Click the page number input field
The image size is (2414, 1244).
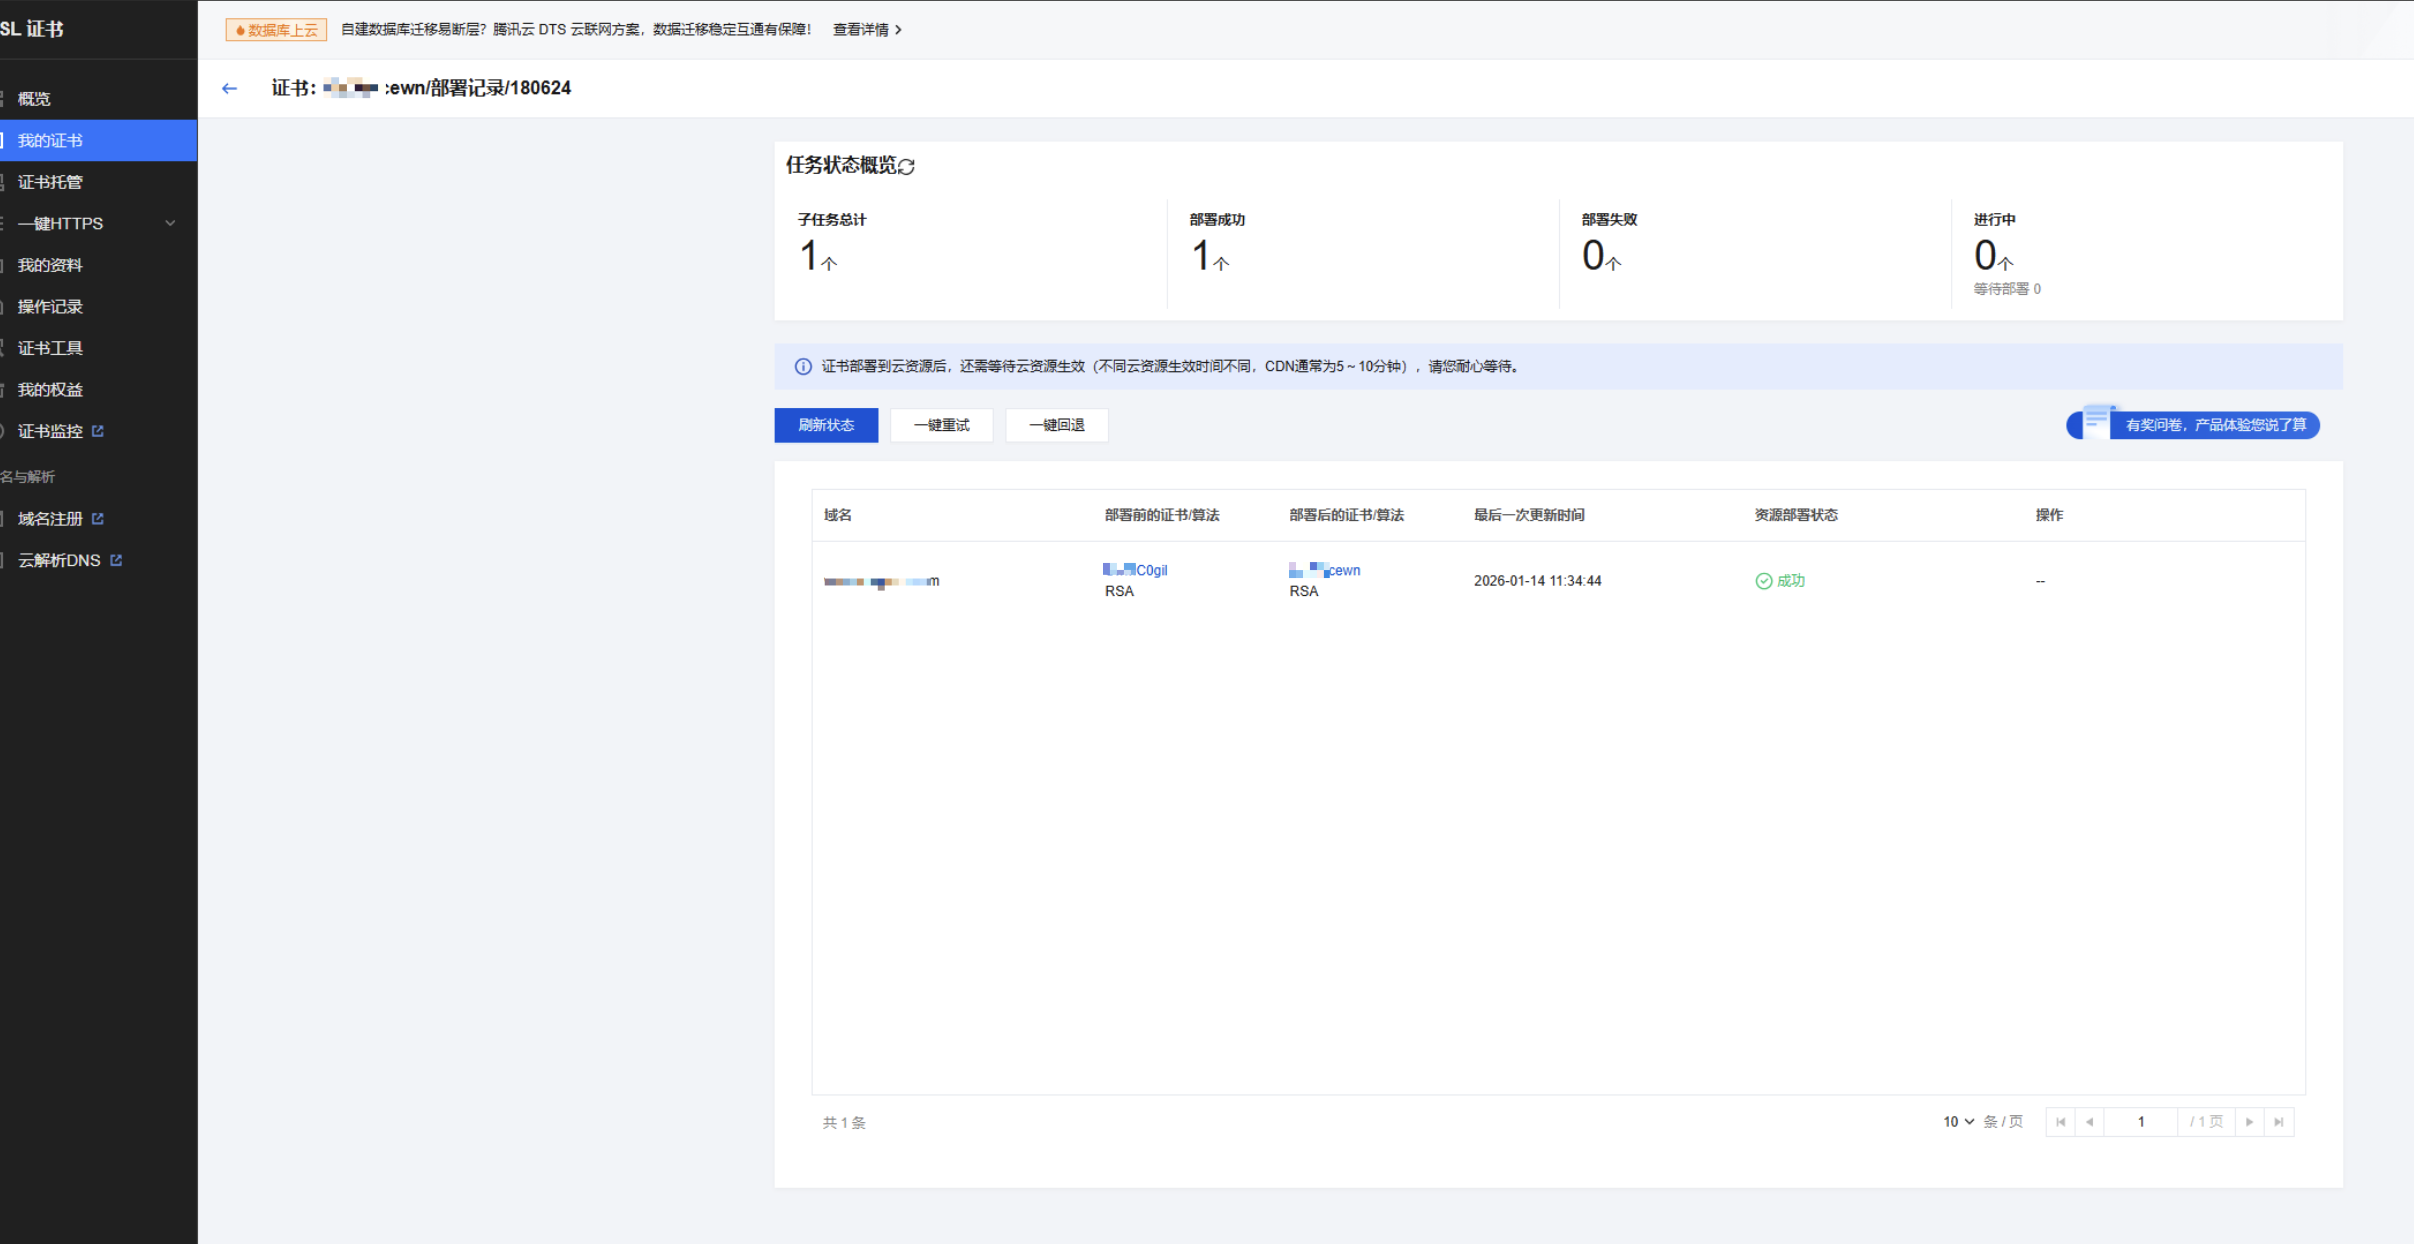[2140, 1122]
